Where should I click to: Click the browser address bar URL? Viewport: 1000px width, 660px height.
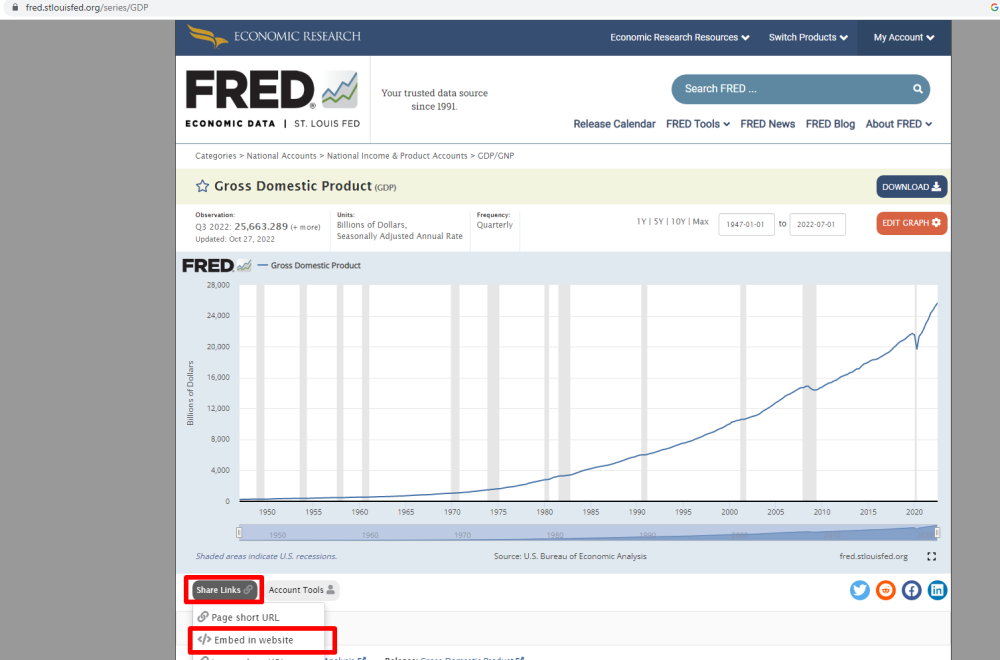(87, 8)
